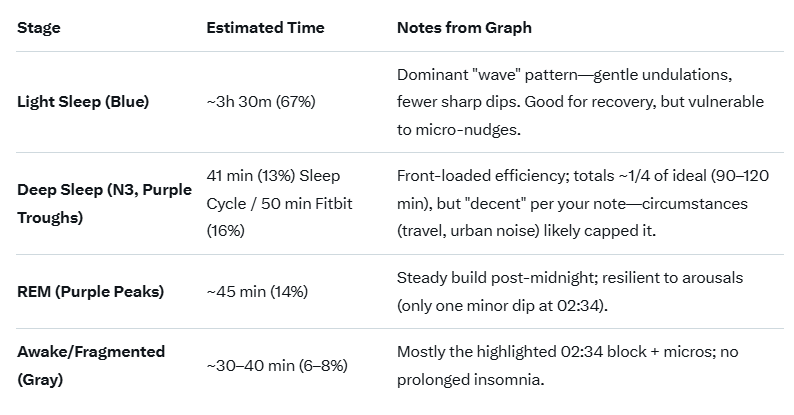Select the "Notes from Graph" header
The image size is (794, 415).
464,28
